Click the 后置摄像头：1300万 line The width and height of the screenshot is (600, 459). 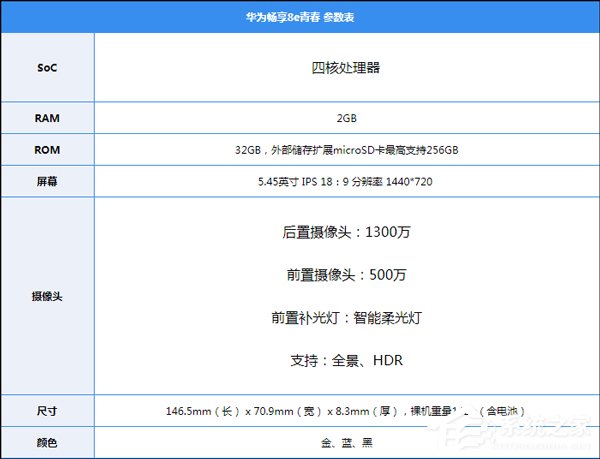click(346, 232)
